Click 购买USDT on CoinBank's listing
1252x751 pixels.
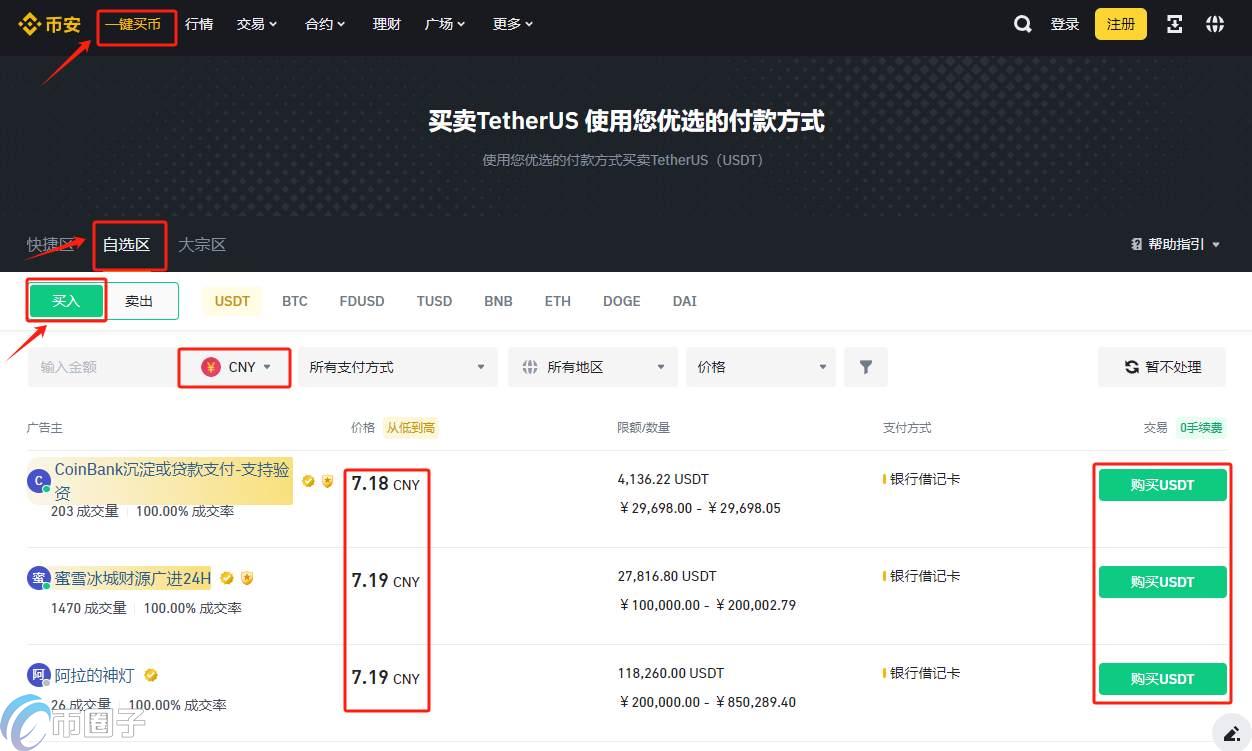click(1161, 485)
